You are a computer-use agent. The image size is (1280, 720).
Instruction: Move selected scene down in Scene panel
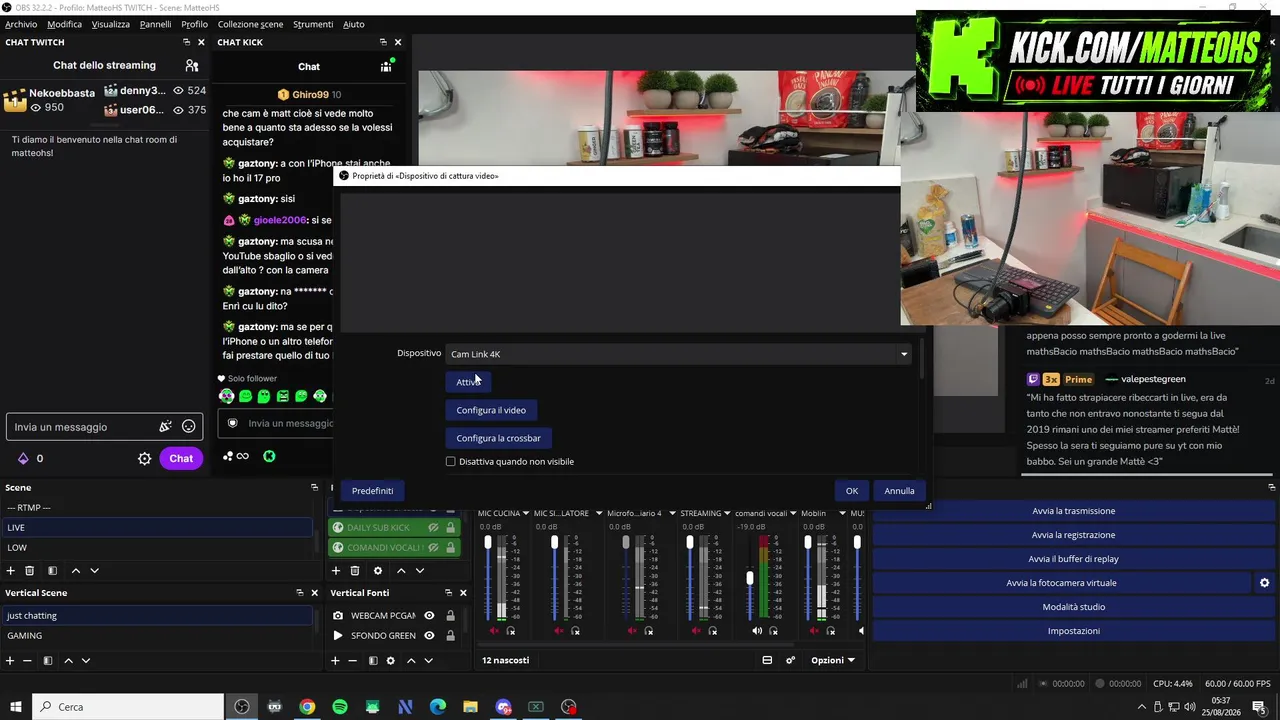(94, 570)
